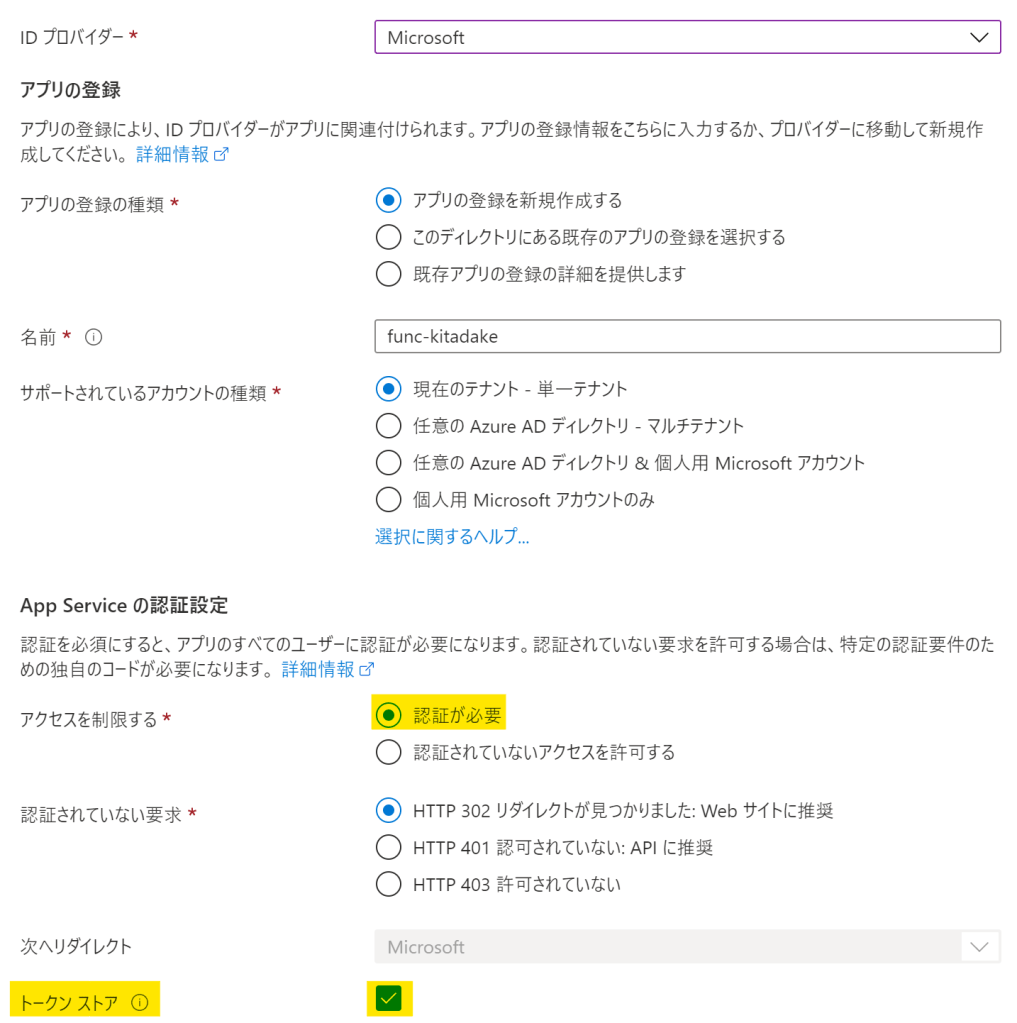
Task: Pick 個人用 Microsoft アカウントのみ radio button
Action: (x=388, y=500)
